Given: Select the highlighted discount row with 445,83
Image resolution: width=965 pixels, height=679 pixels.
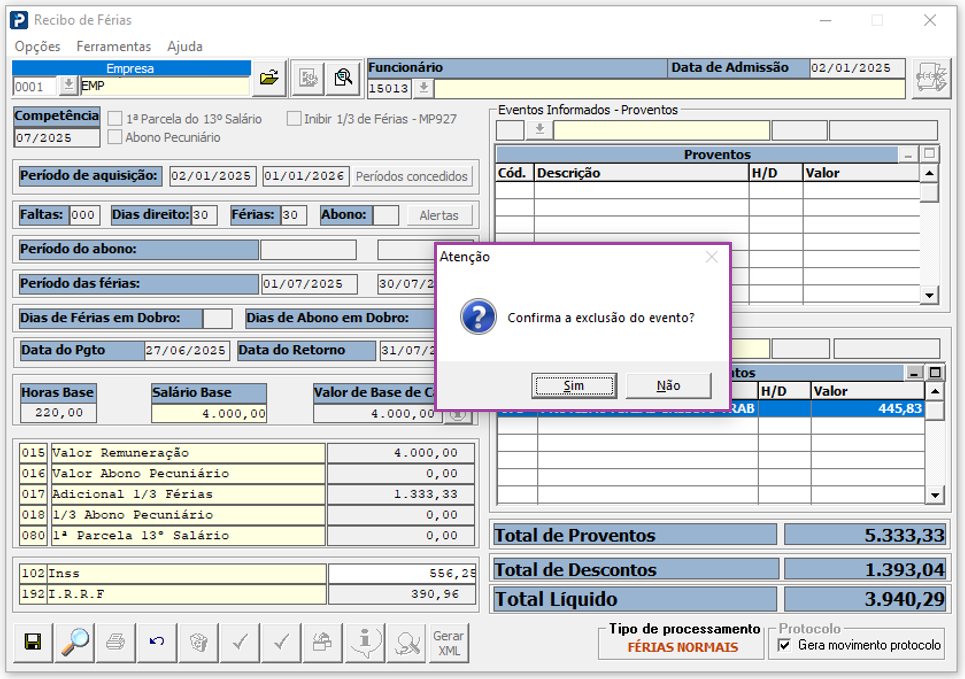Looking at the screenshot, I should point(711,408).
